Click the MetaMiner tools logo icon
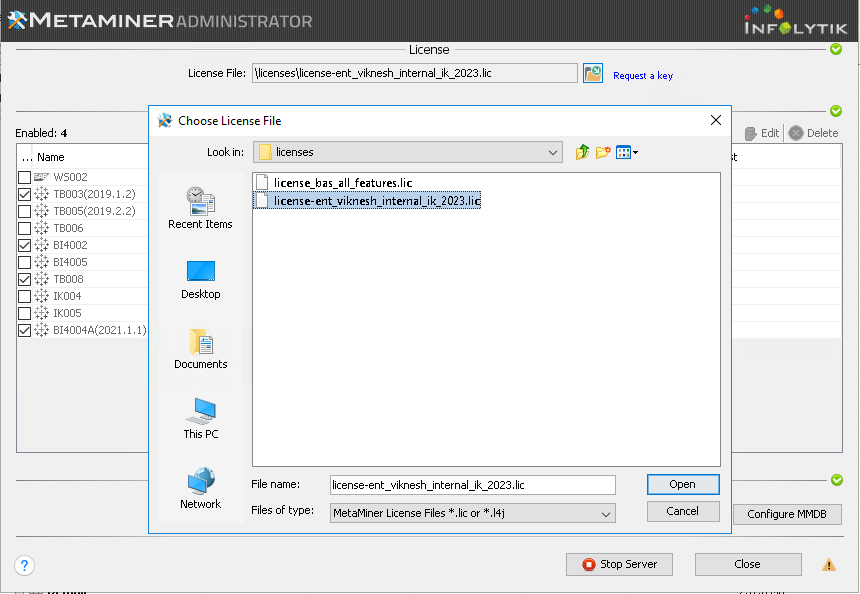The image size is (860, 594). [17, 20]
